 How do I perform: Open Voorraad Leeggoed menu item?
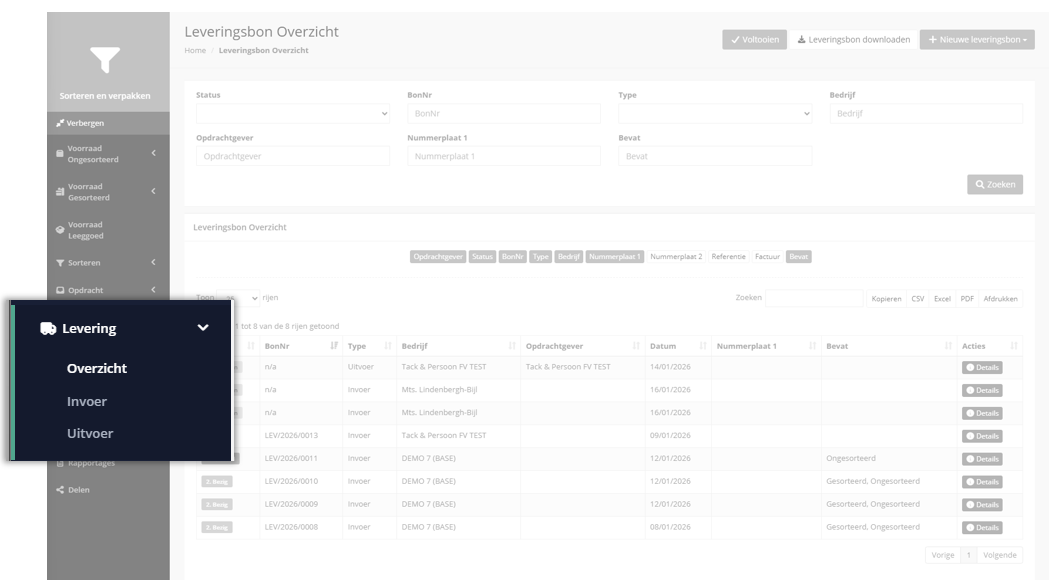pos(108,230)
